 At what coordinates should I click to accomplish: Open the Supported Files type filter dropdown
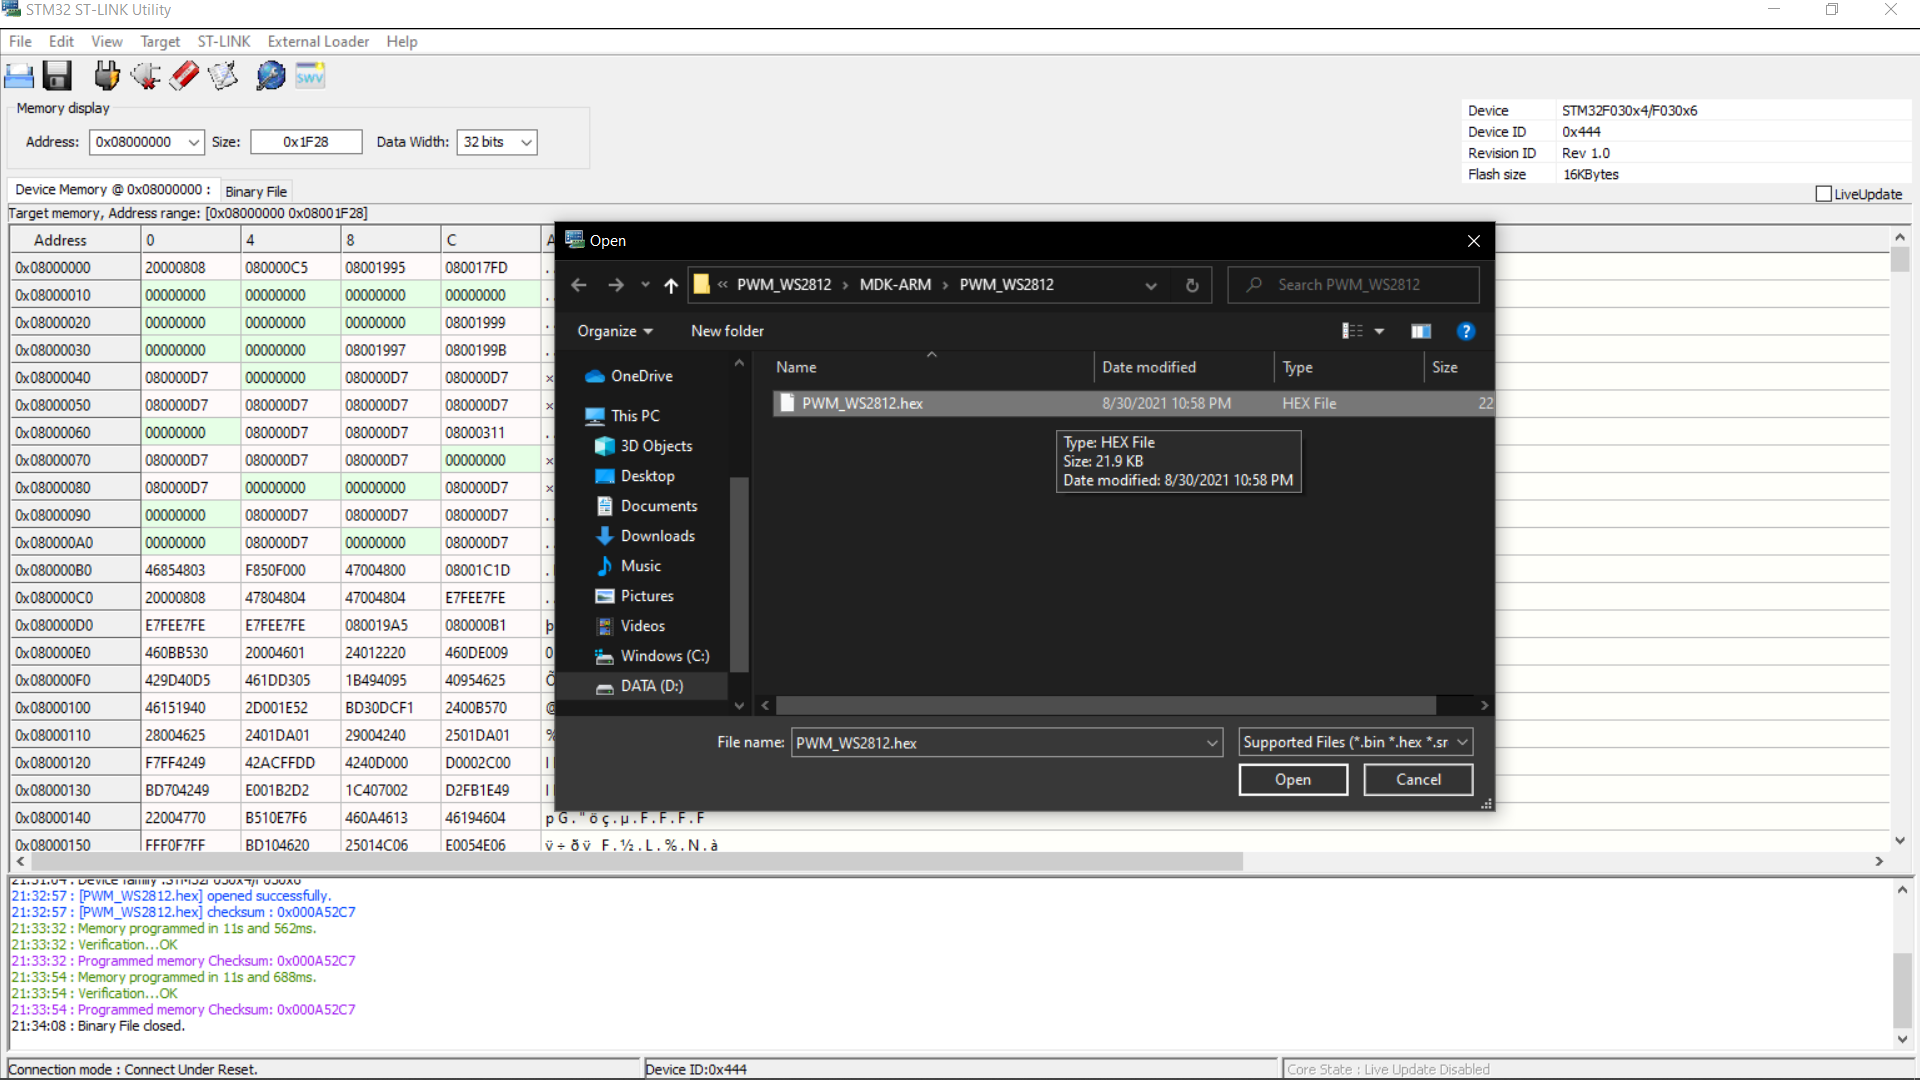point(1355,742)
